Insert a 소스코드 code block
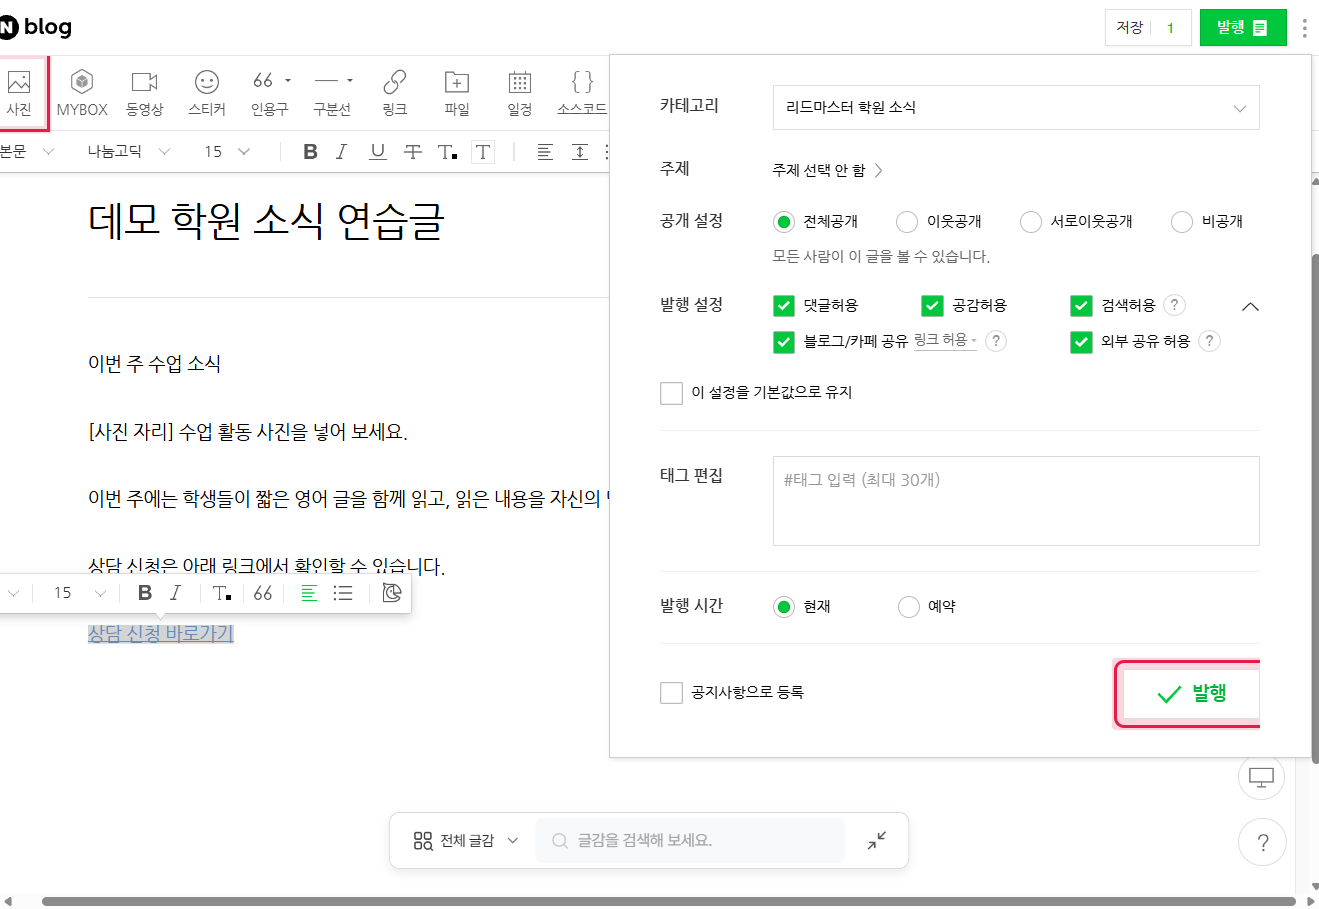The height and width of the screenshot is (909, 1319). point(582,92)
